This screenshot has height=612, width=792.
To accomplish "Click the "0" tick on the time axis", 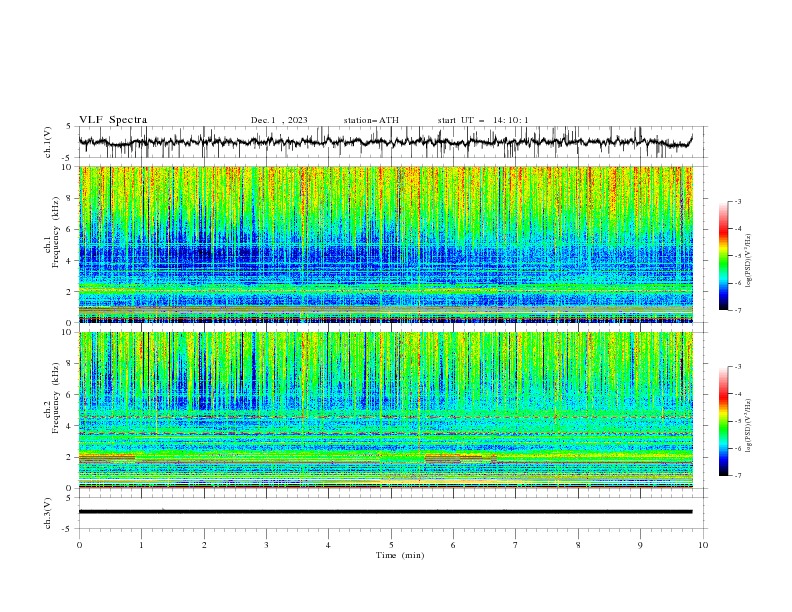I will (x=79, y=545).
